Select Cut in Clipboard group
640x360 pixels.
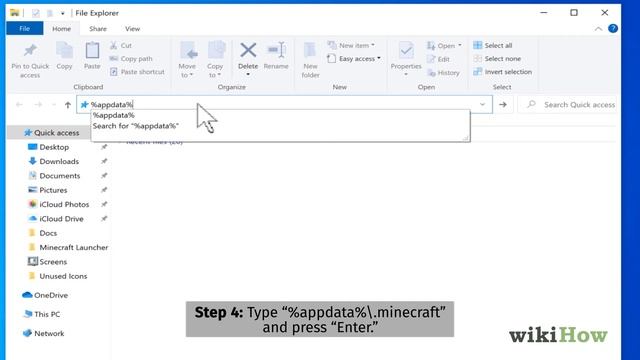[x=121, y=45]
